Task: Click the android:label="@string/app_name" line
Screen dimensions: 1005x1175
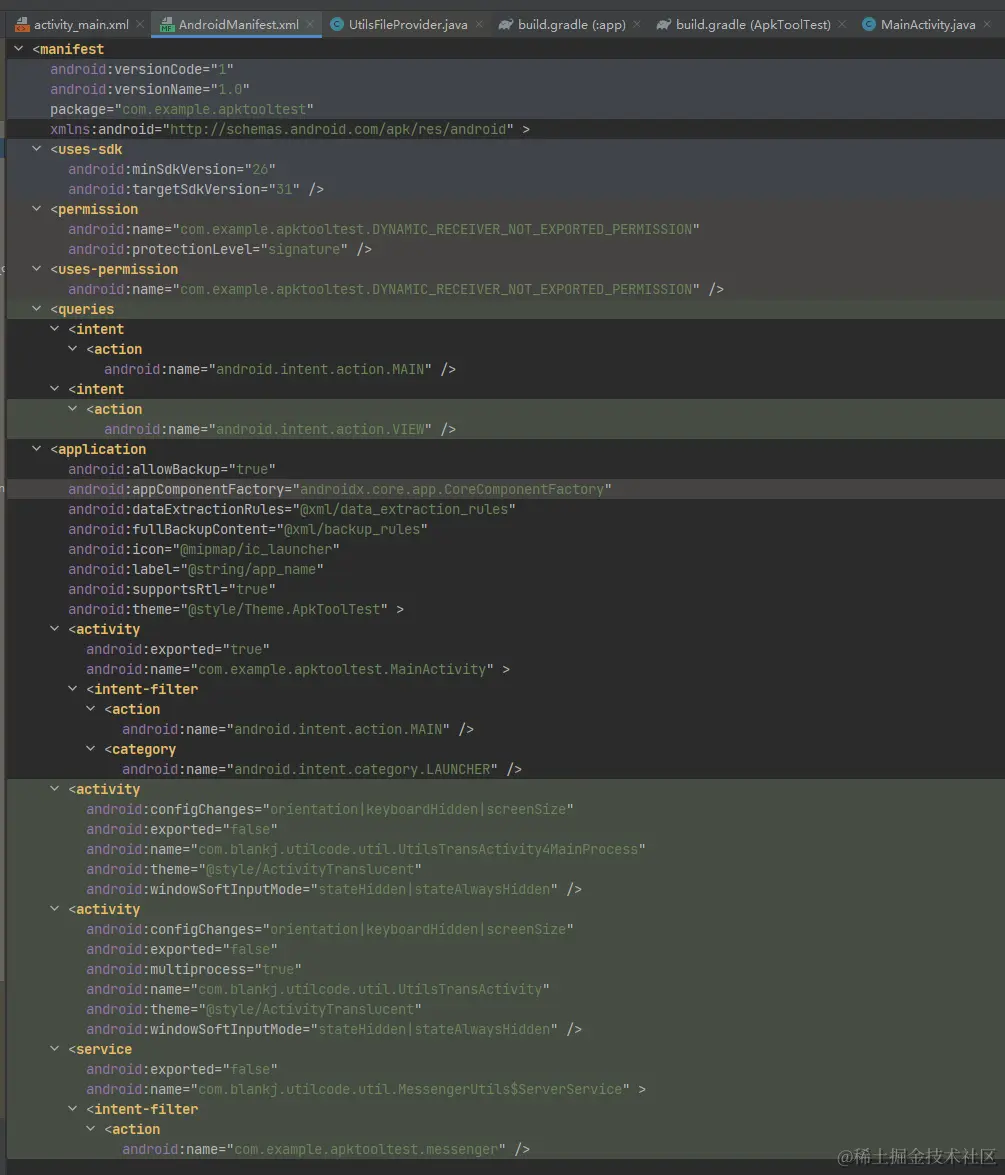Action: [196, 570]
